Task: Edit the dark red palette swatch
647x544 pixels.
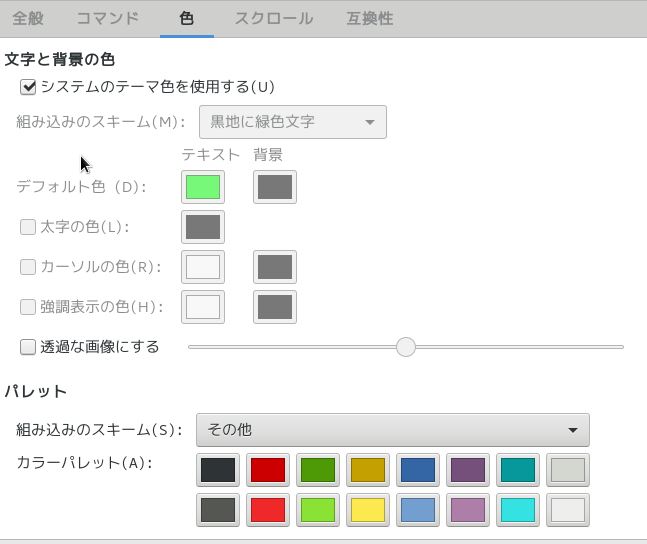Action: tap(268, 470)
